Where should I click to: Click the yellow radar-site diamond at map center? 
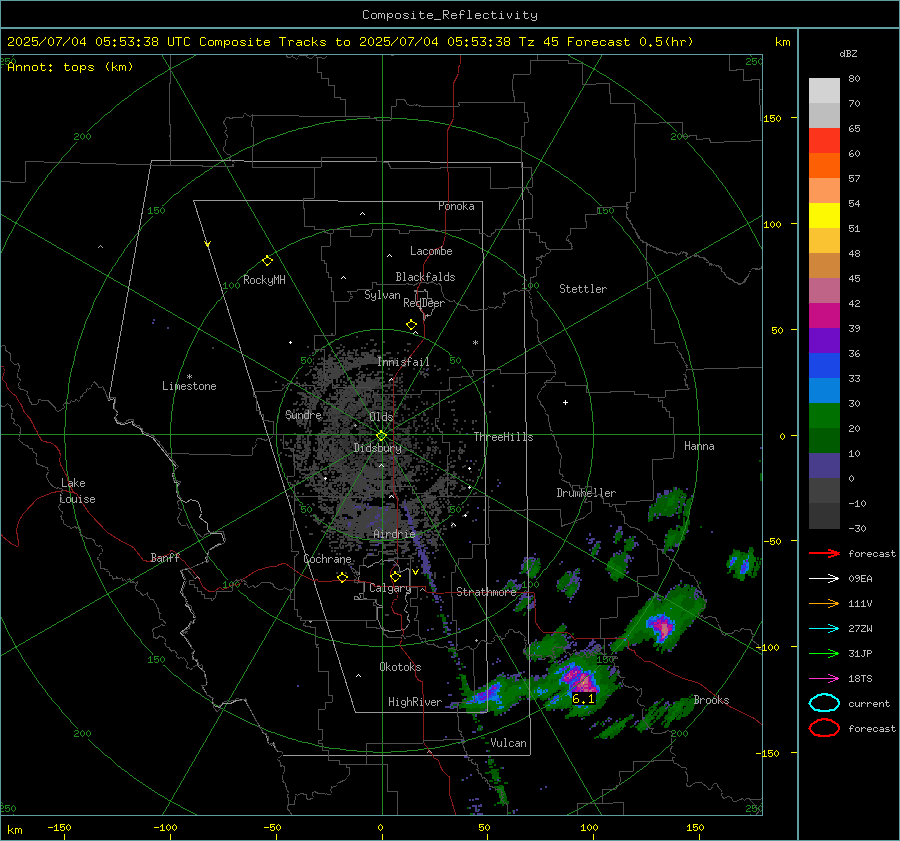tap(381, 436)
